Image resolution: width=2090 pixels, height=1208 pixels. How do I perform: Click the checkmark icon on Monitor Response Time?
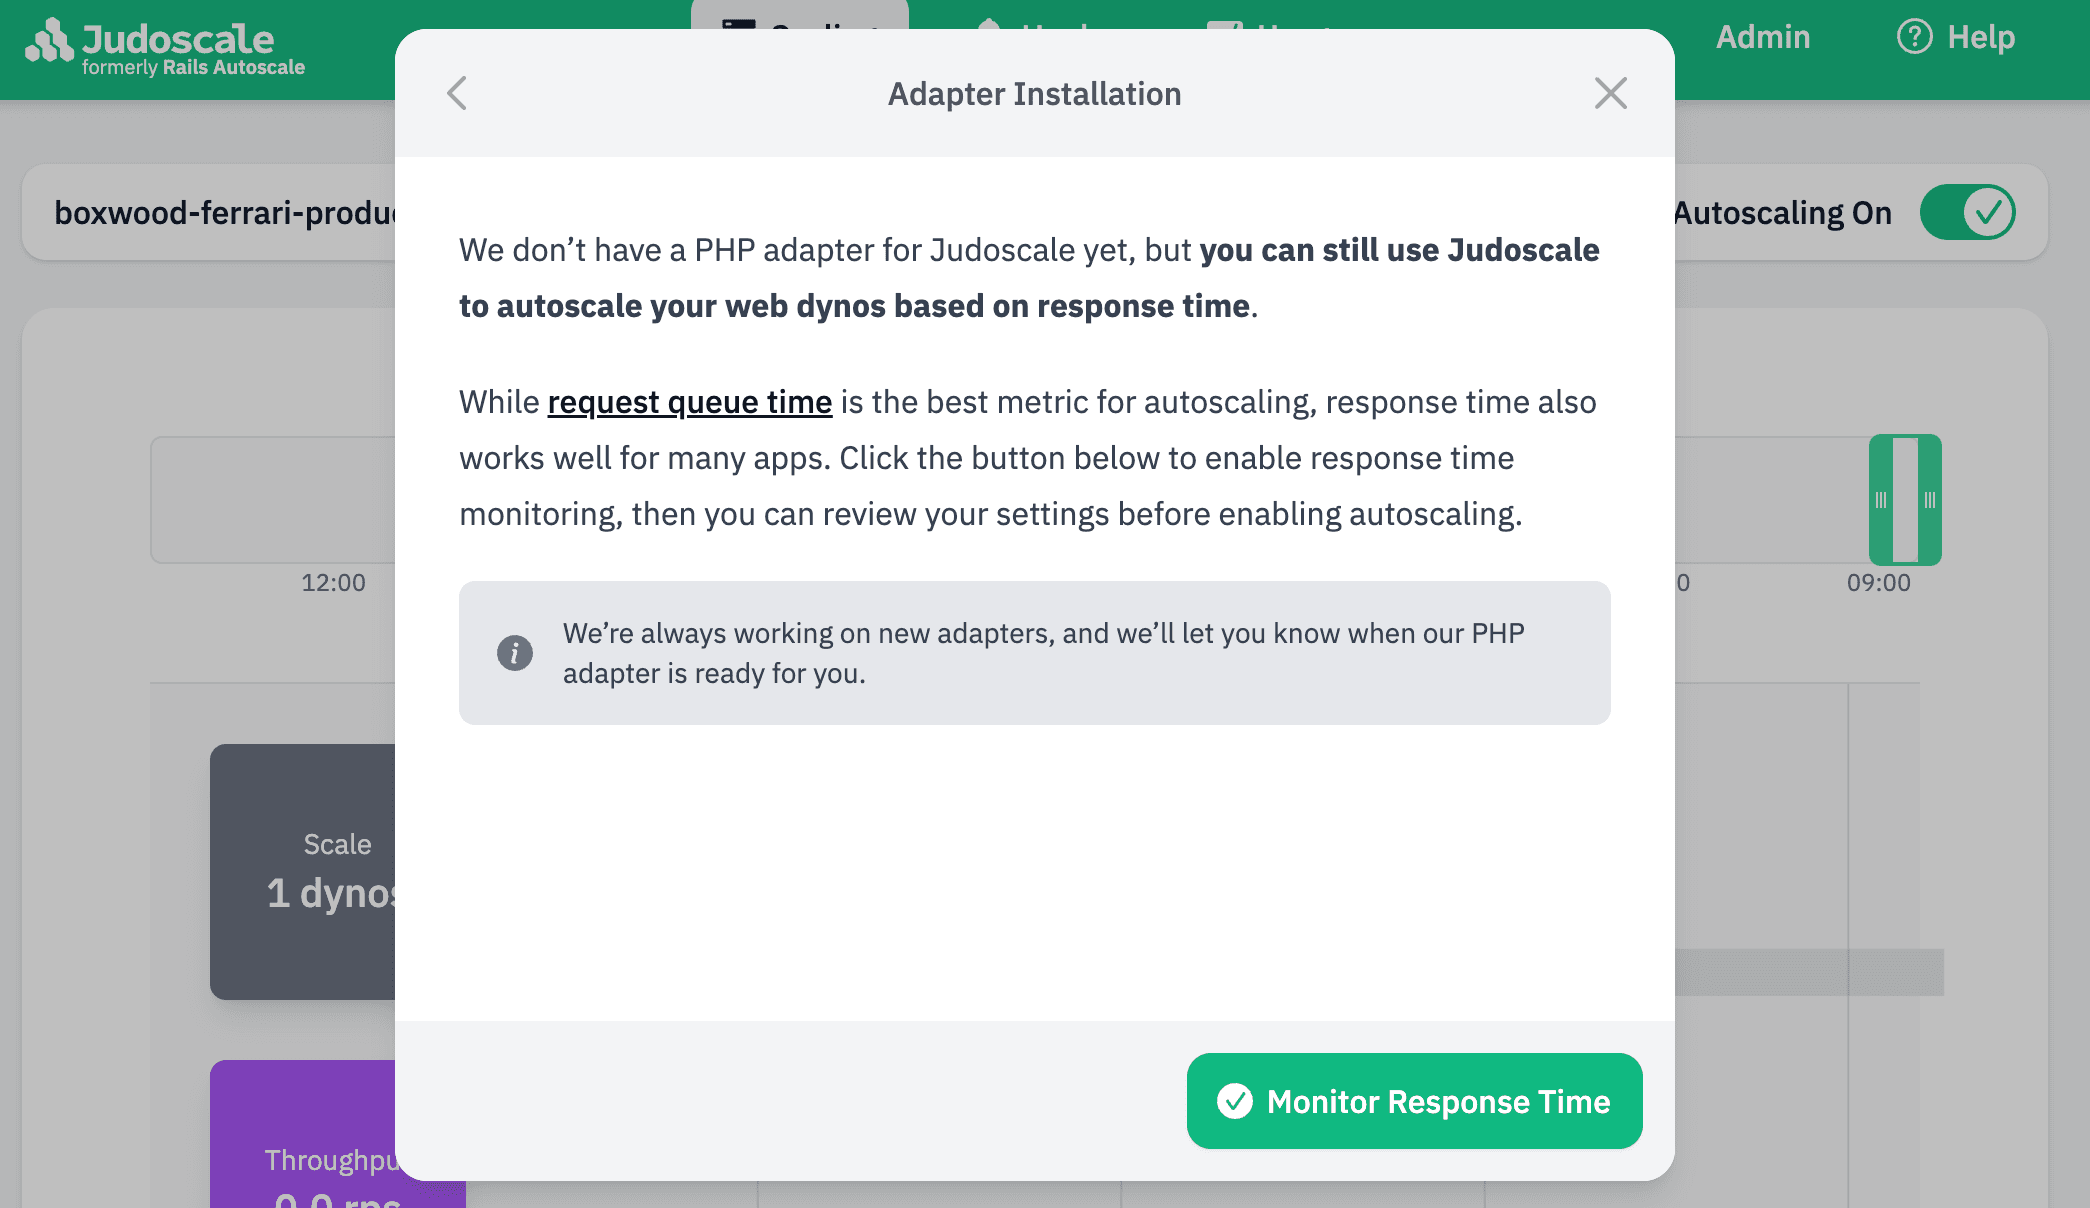point(1235,1101)
